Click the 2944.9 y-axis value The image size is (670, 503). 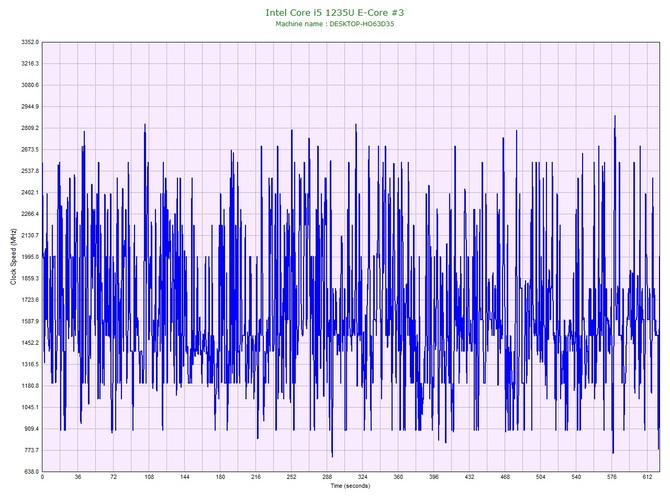(x=30, y=106)
